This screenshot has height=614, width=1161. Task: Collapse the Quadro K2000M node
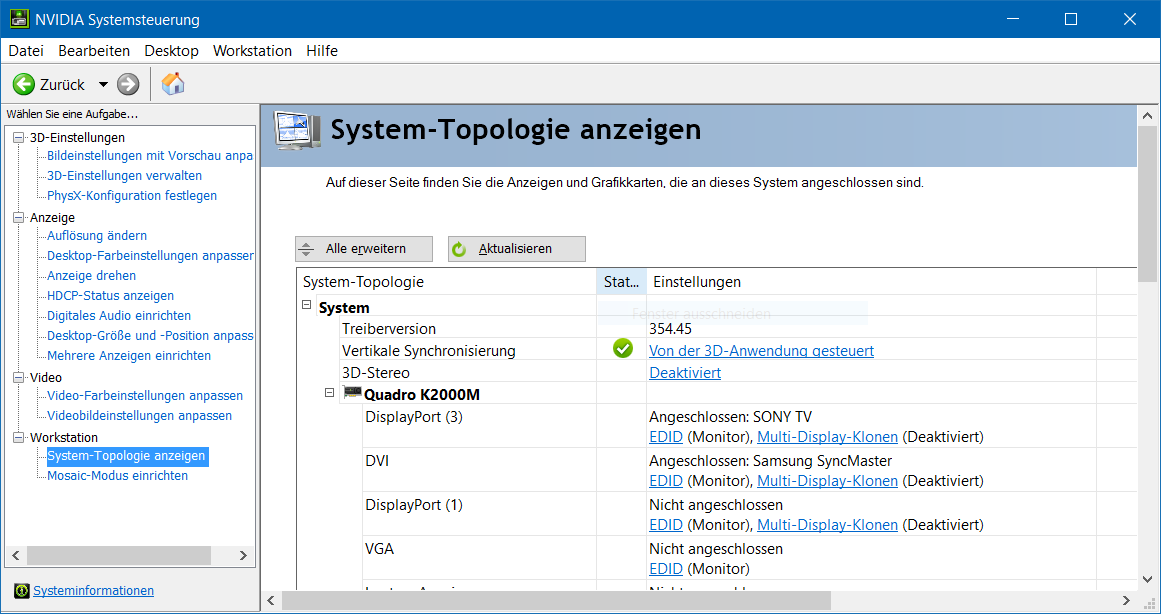[330, 393]
